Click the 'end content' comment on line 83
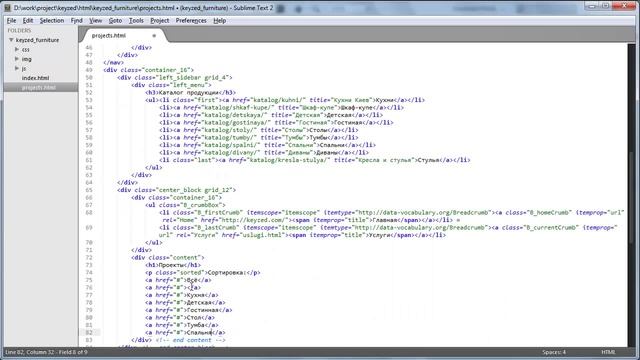Screen dimensions: 640x360 pos(191,340)
